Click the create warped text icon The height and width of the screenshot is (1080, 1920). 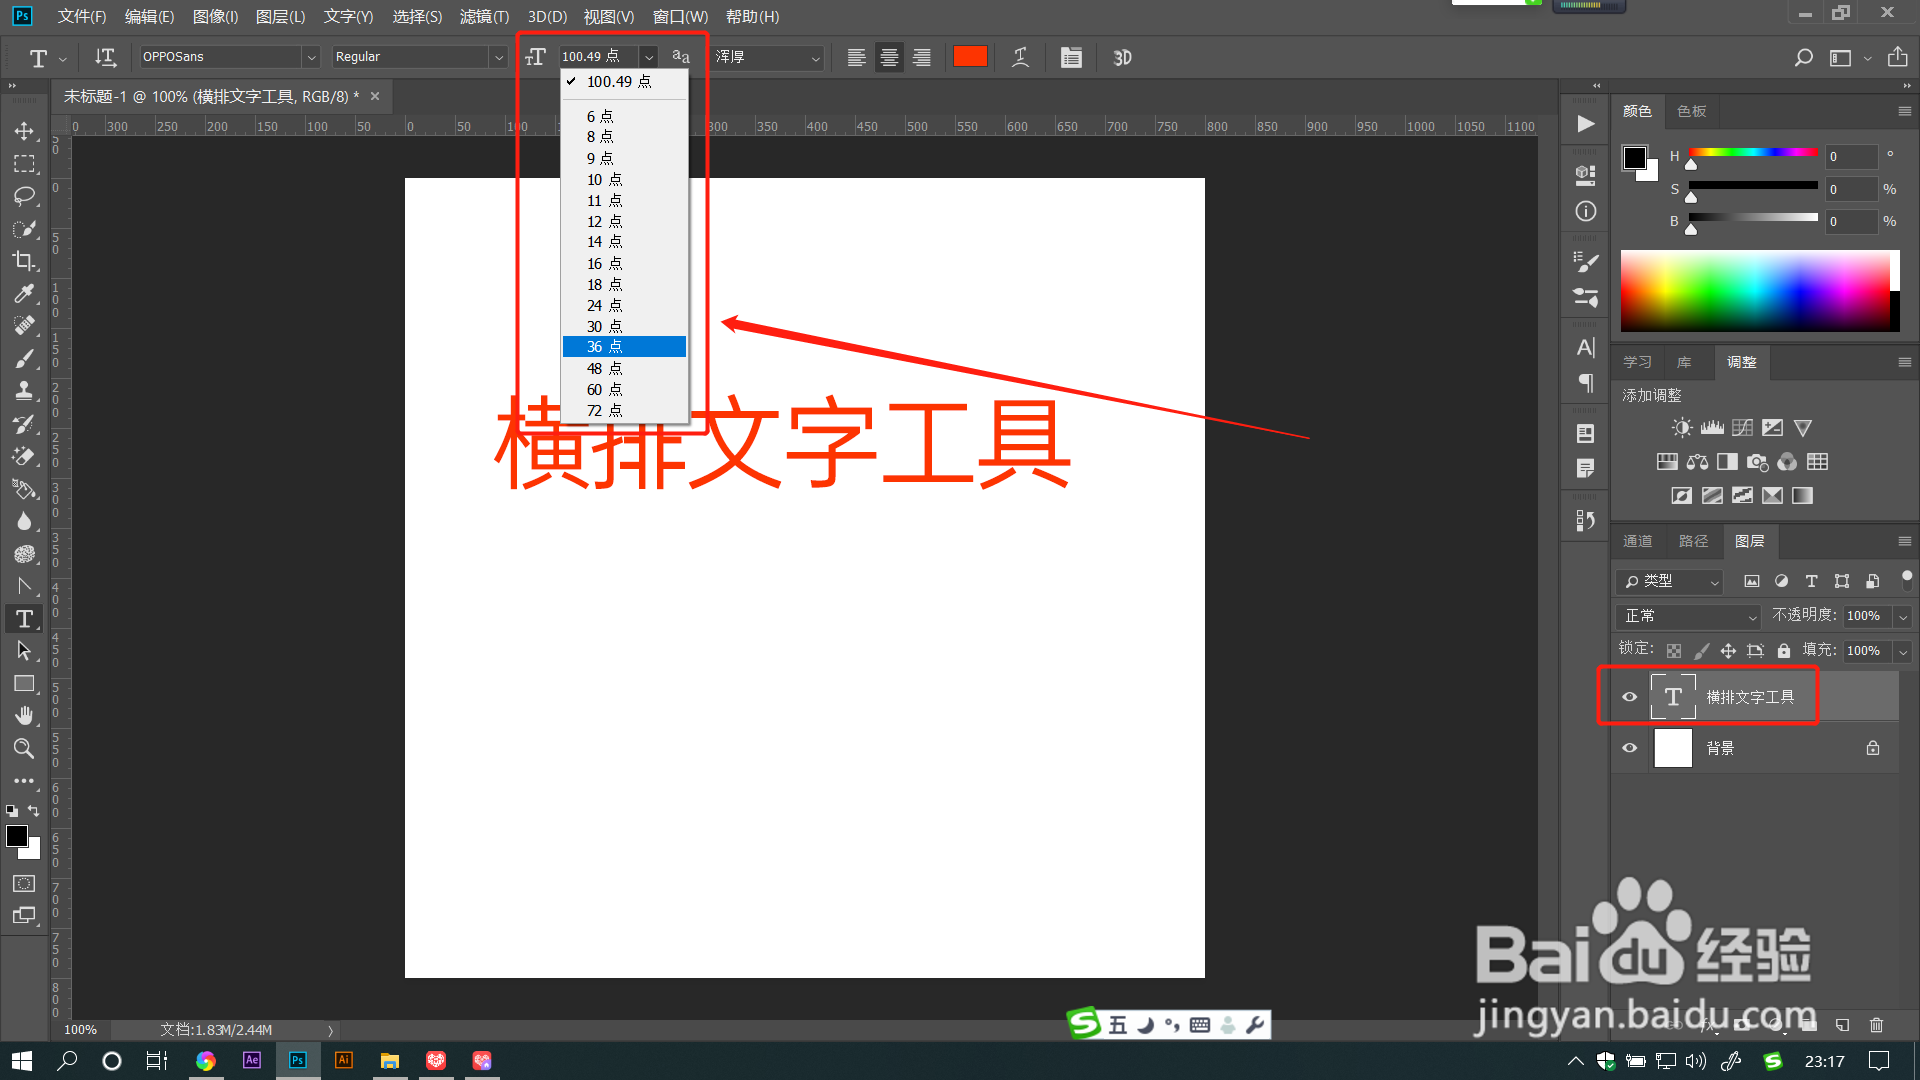click(x=1020, y=57)
